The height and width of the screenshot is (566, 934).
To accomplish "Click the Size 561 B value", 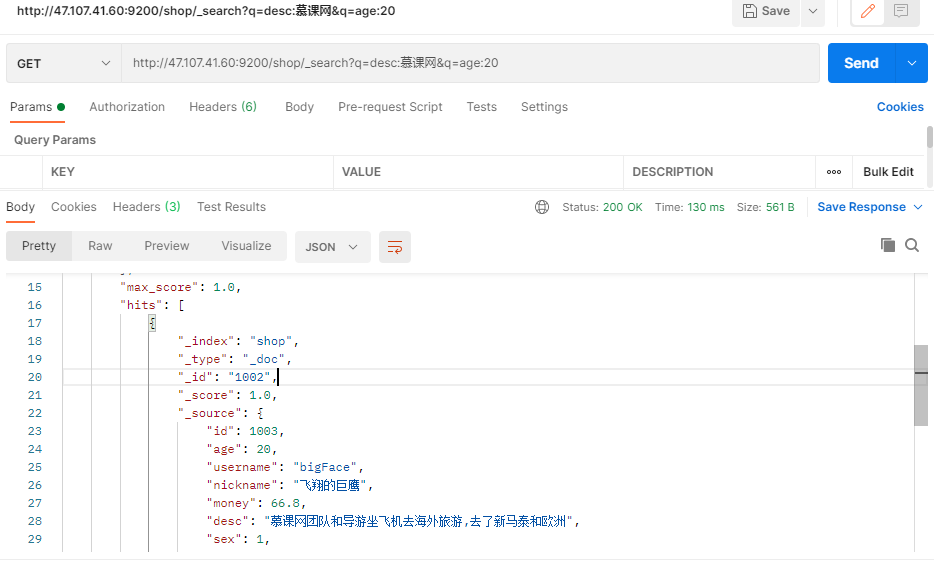I will pos(780,207).
